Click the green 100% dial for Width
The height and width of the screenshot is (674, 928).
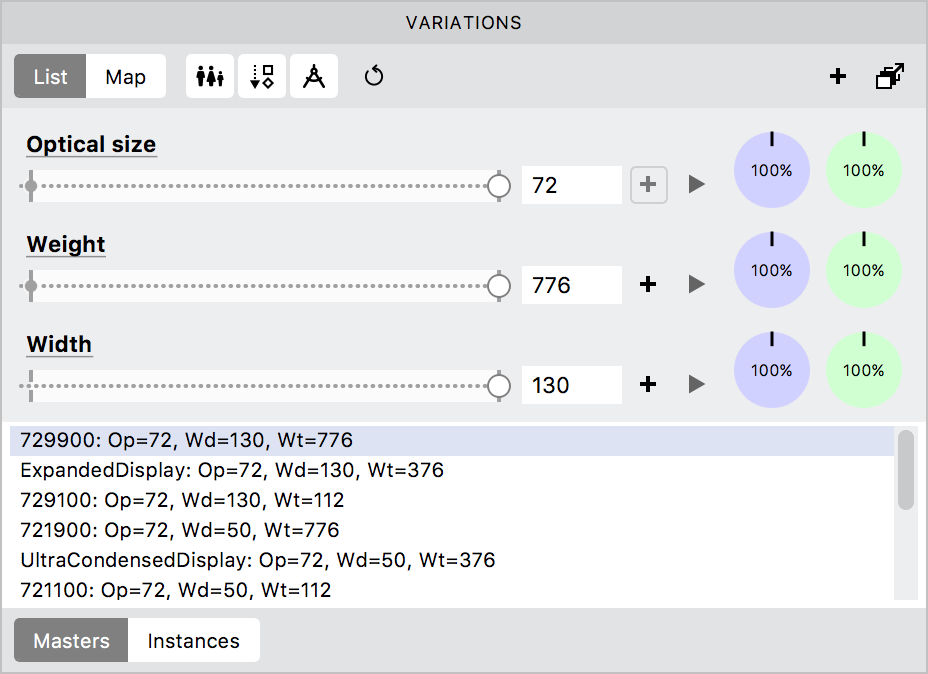pos(864,370)
